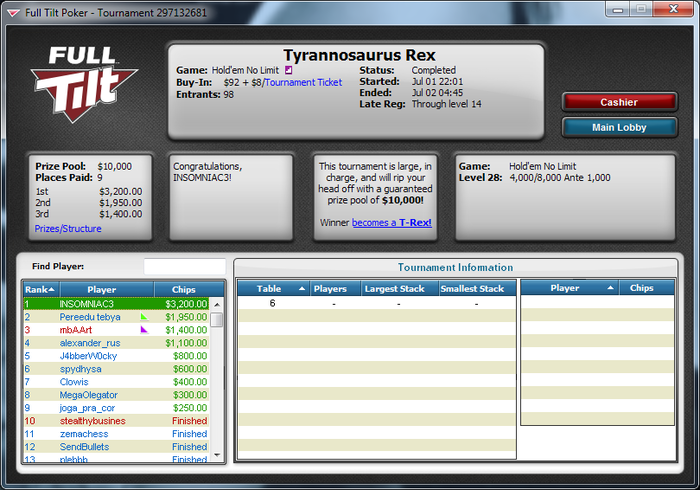The height and width of the screenshot is (490, 700).
Task: Minimize the Full Tilt Poker window
Action: click(618, 9)
